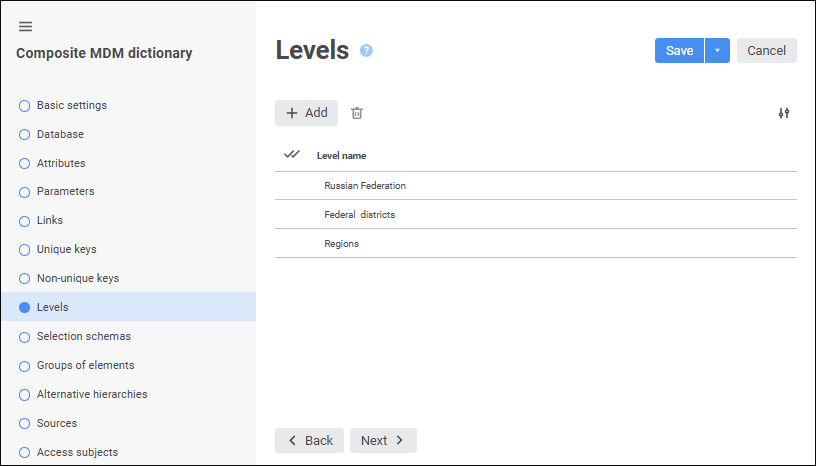816x466 pixels.
Task: Open the hamburger navigation menu
Action: (x=25, y=26)
